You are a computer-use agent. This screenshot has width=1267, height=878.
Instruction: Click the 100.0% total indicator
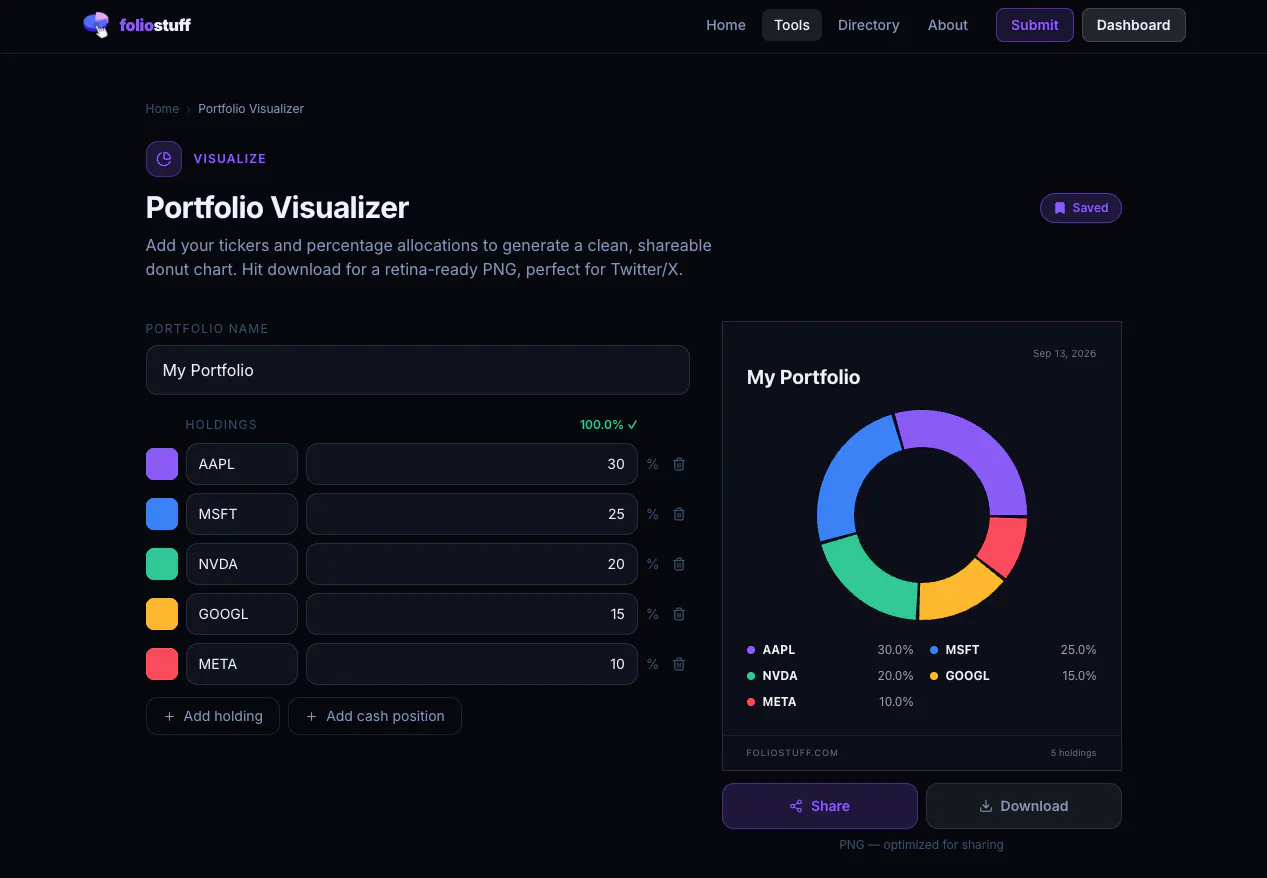tap(608, 425)
